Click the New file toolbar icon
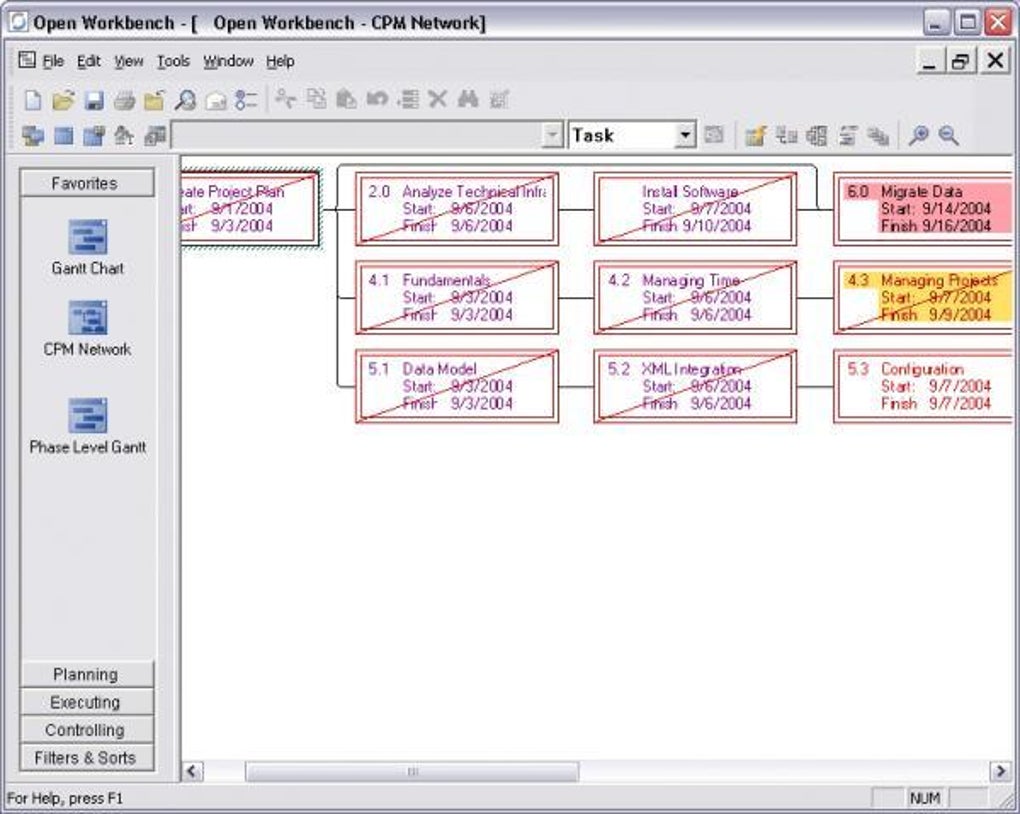Image resolution: width=1020 pixels, height=814 pixels. (33, 100)
